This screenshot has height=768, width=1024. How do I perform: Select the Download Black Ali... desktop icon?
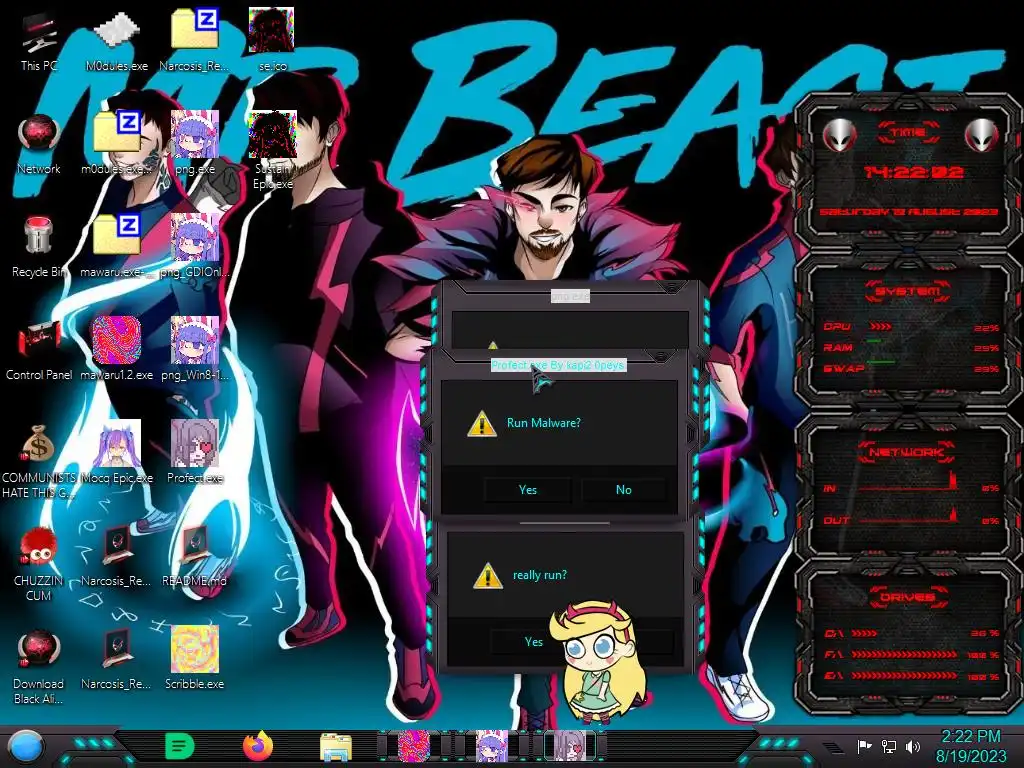(39, 666)
